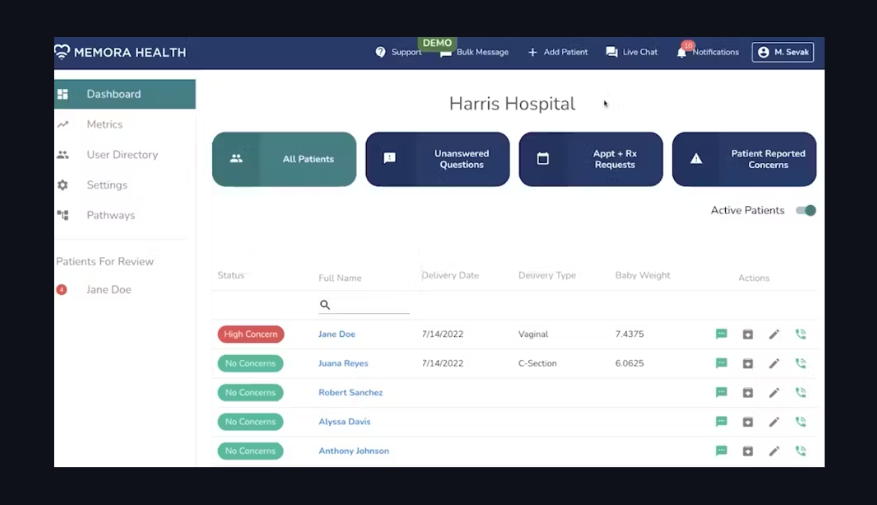Click the Memora Health heart logo
877x505 pixels.
pyautogui.click(x=62, y=51)
